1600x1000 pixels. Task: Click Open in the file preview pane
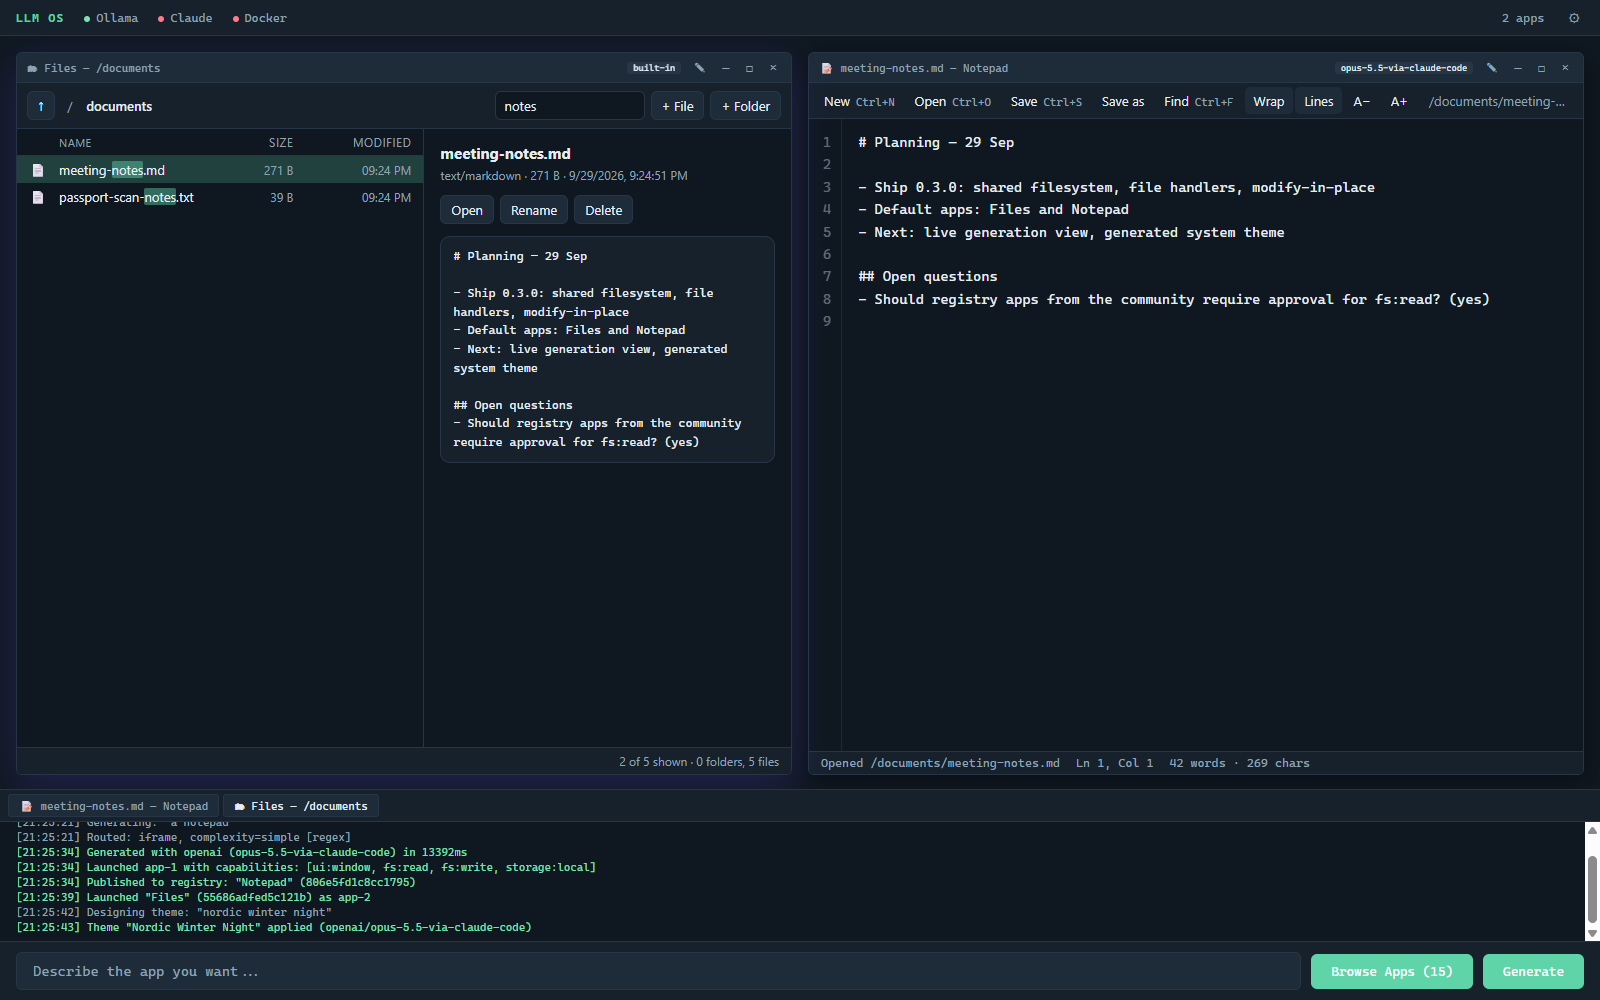[x=467, y=210]
